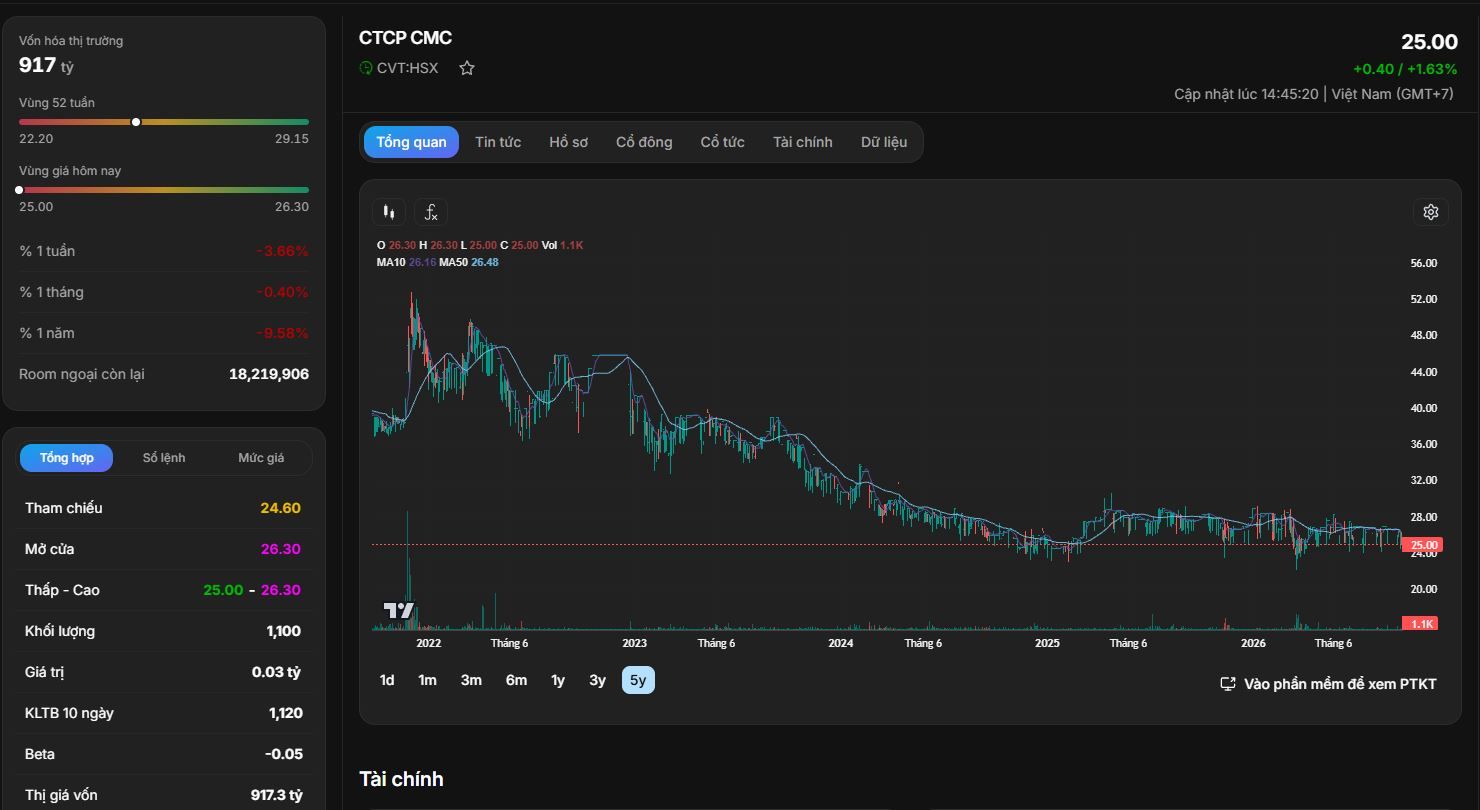This screenshot has width=1480, height=810.
Task: Click the % 1 tháng value -0.40%
Action: (282, 292)
